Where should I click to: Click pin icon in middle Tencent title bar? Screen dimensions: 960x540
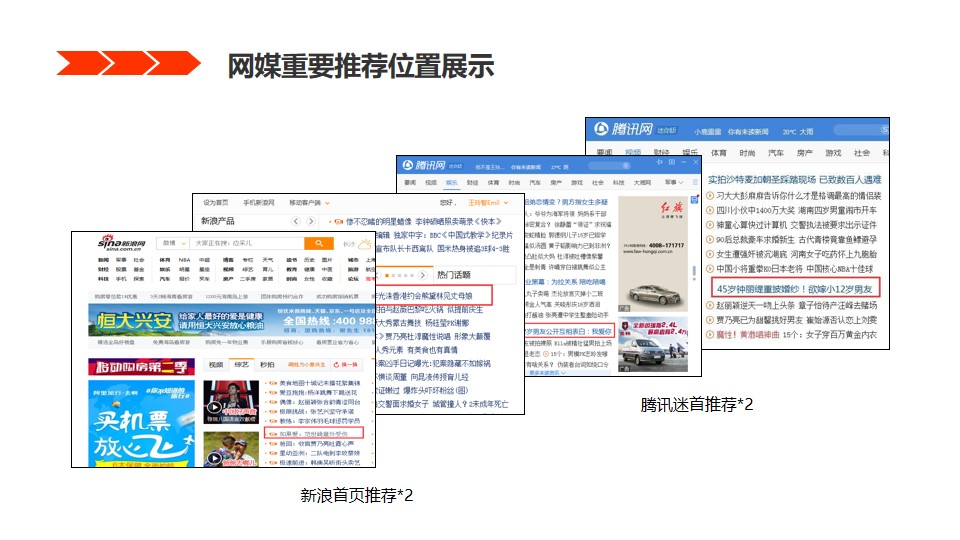tap(659, 162)
